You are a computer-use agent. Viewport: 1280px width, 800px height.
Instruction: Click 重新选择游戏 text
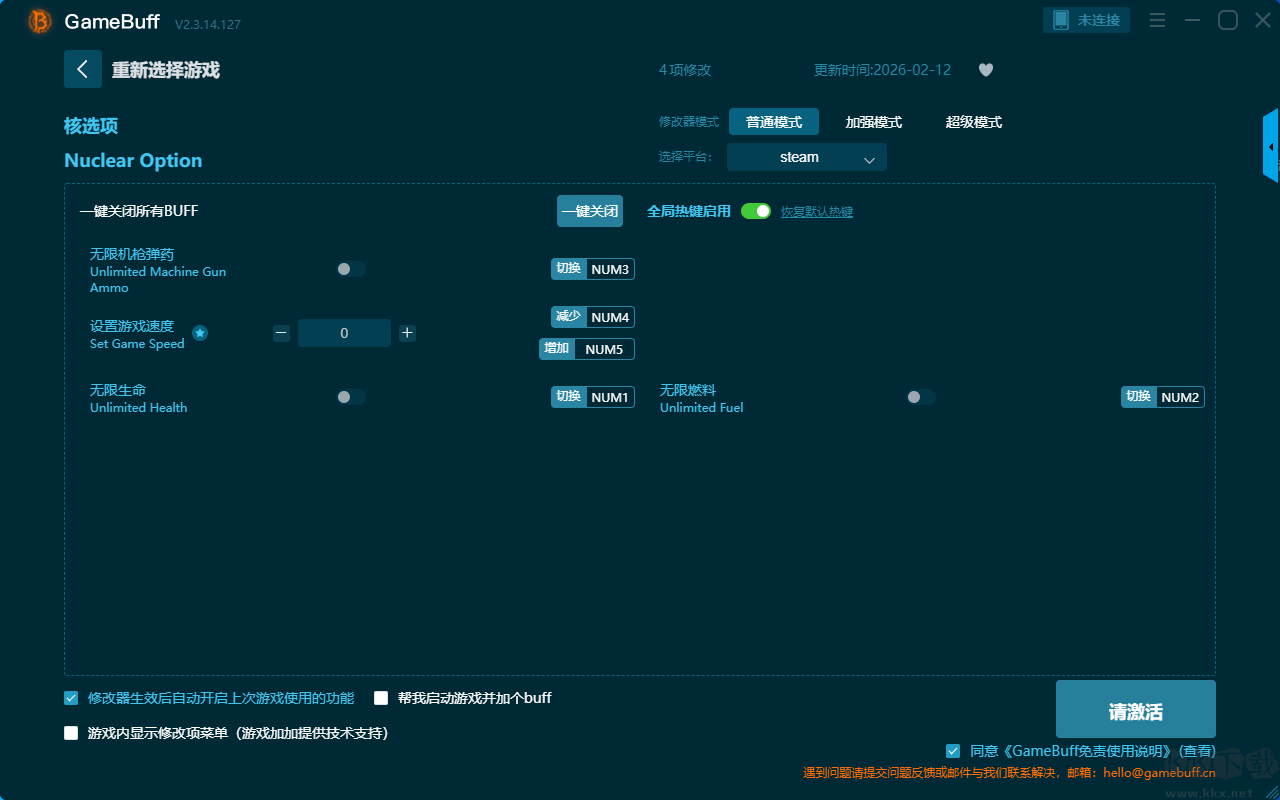166,70
